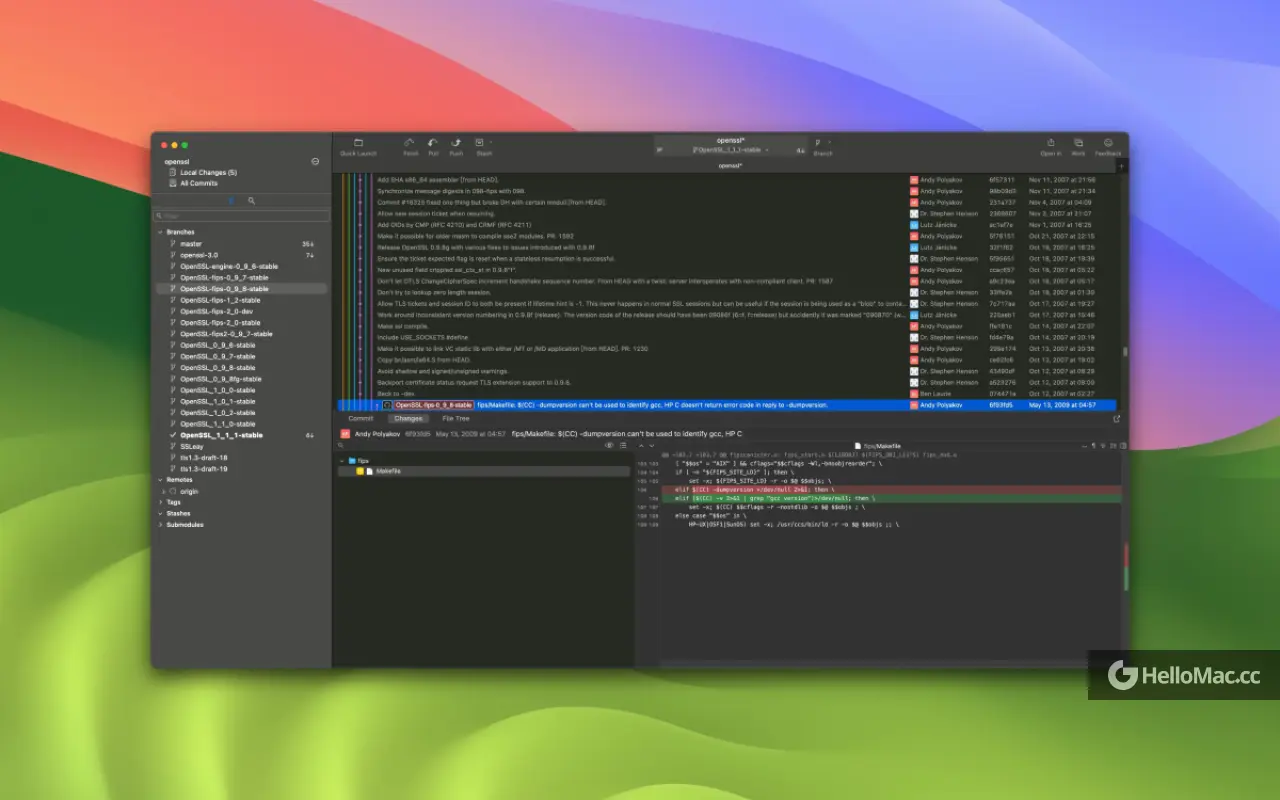Click the Stash toolbar icon

click(x=480, y=143)
